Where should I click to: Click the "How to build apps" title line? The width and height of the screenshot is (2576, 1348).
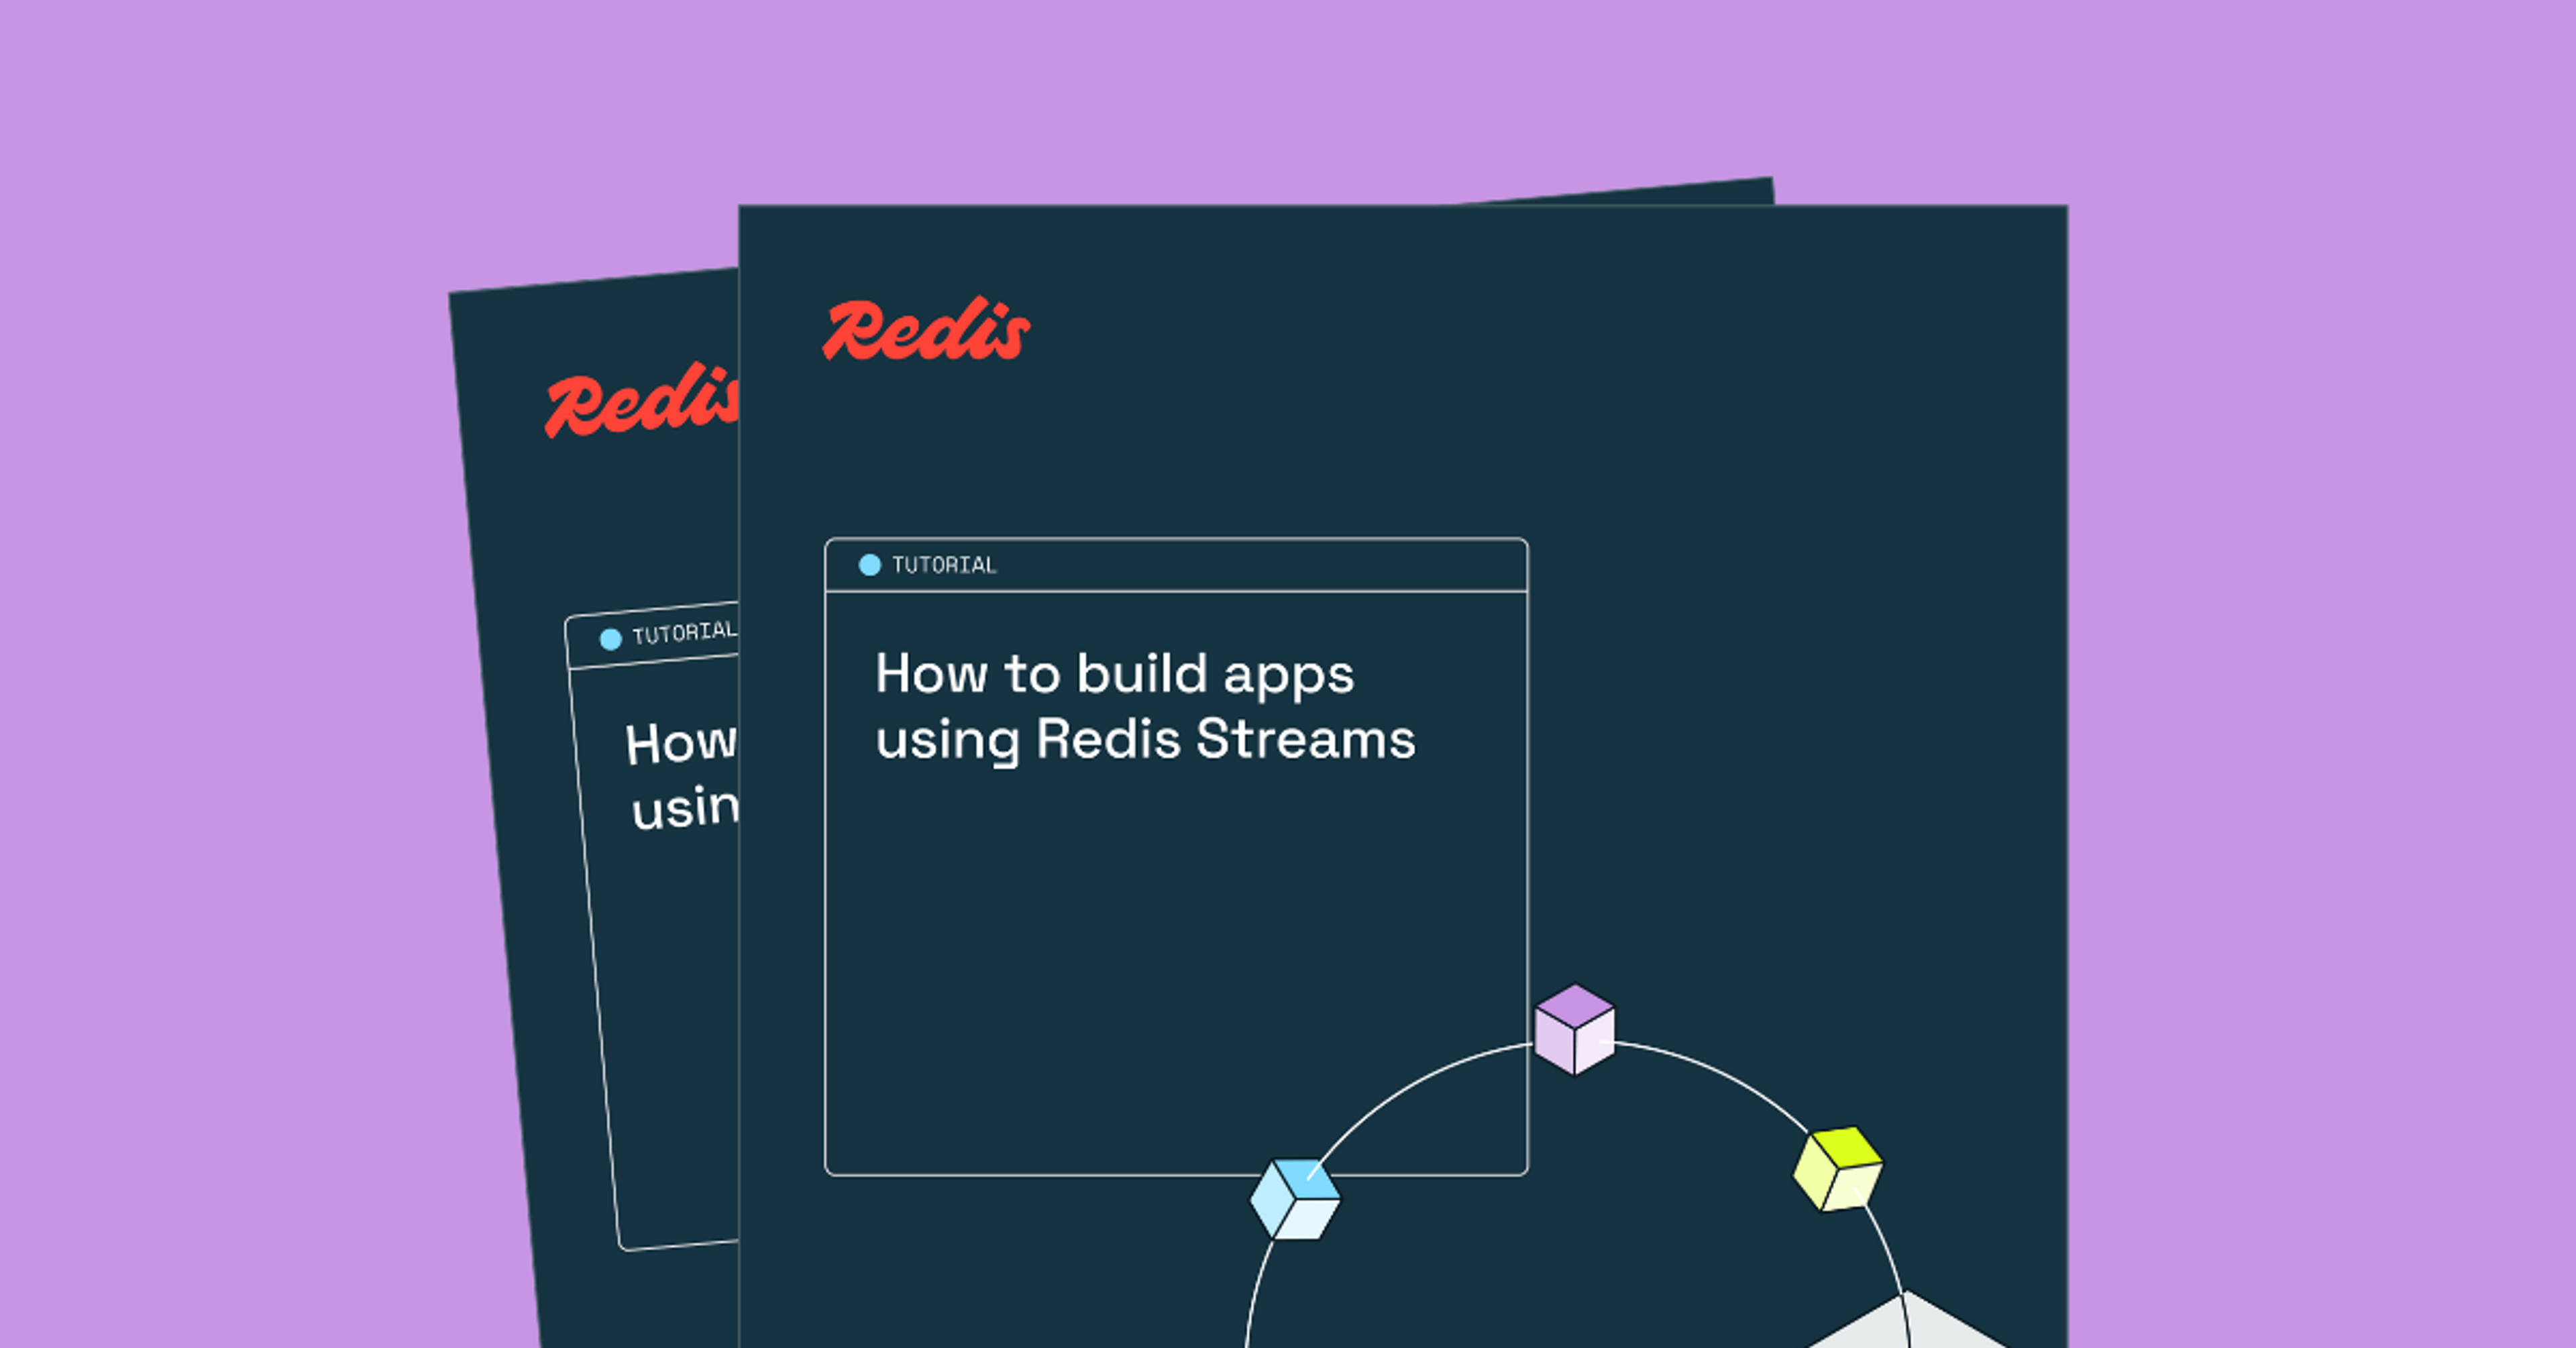pyautogui.click(x=1114, y=674)
